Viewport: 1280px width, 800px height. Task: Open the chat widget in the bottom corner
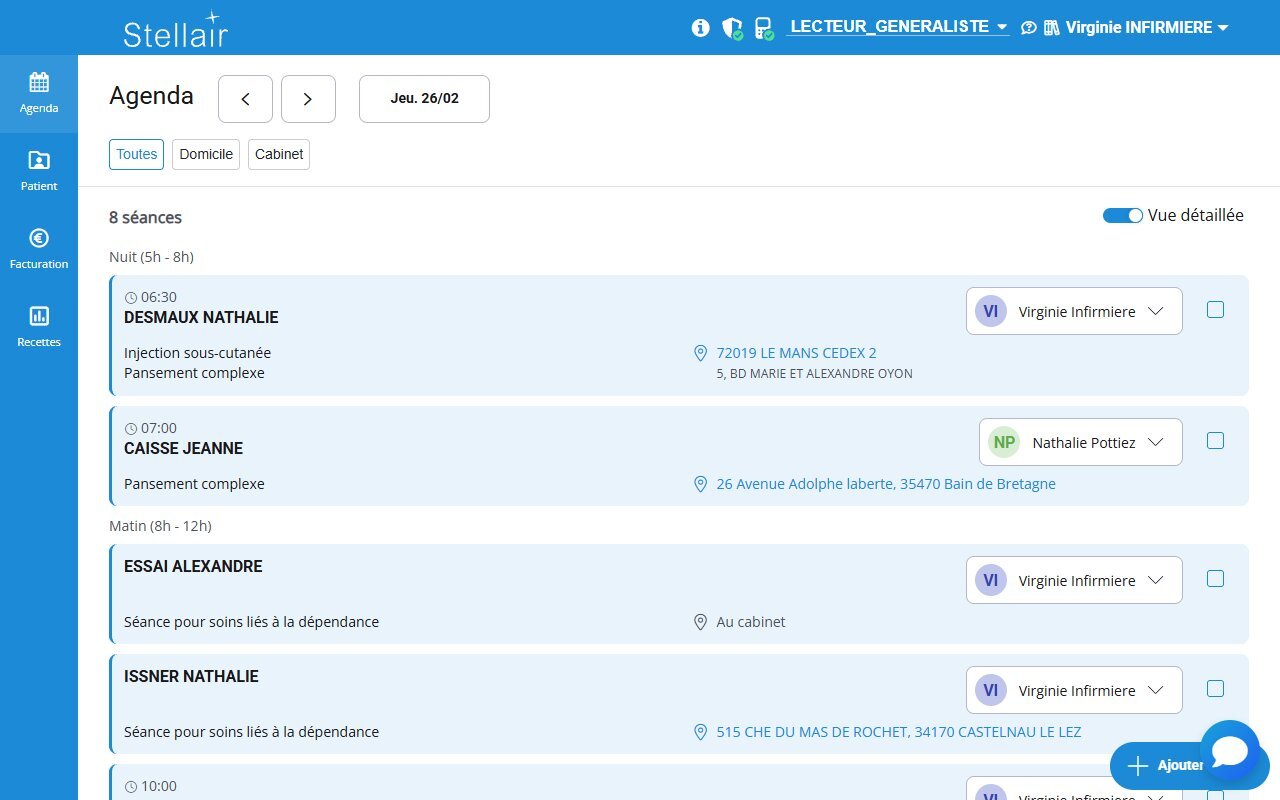click(x=1231, y=751)
